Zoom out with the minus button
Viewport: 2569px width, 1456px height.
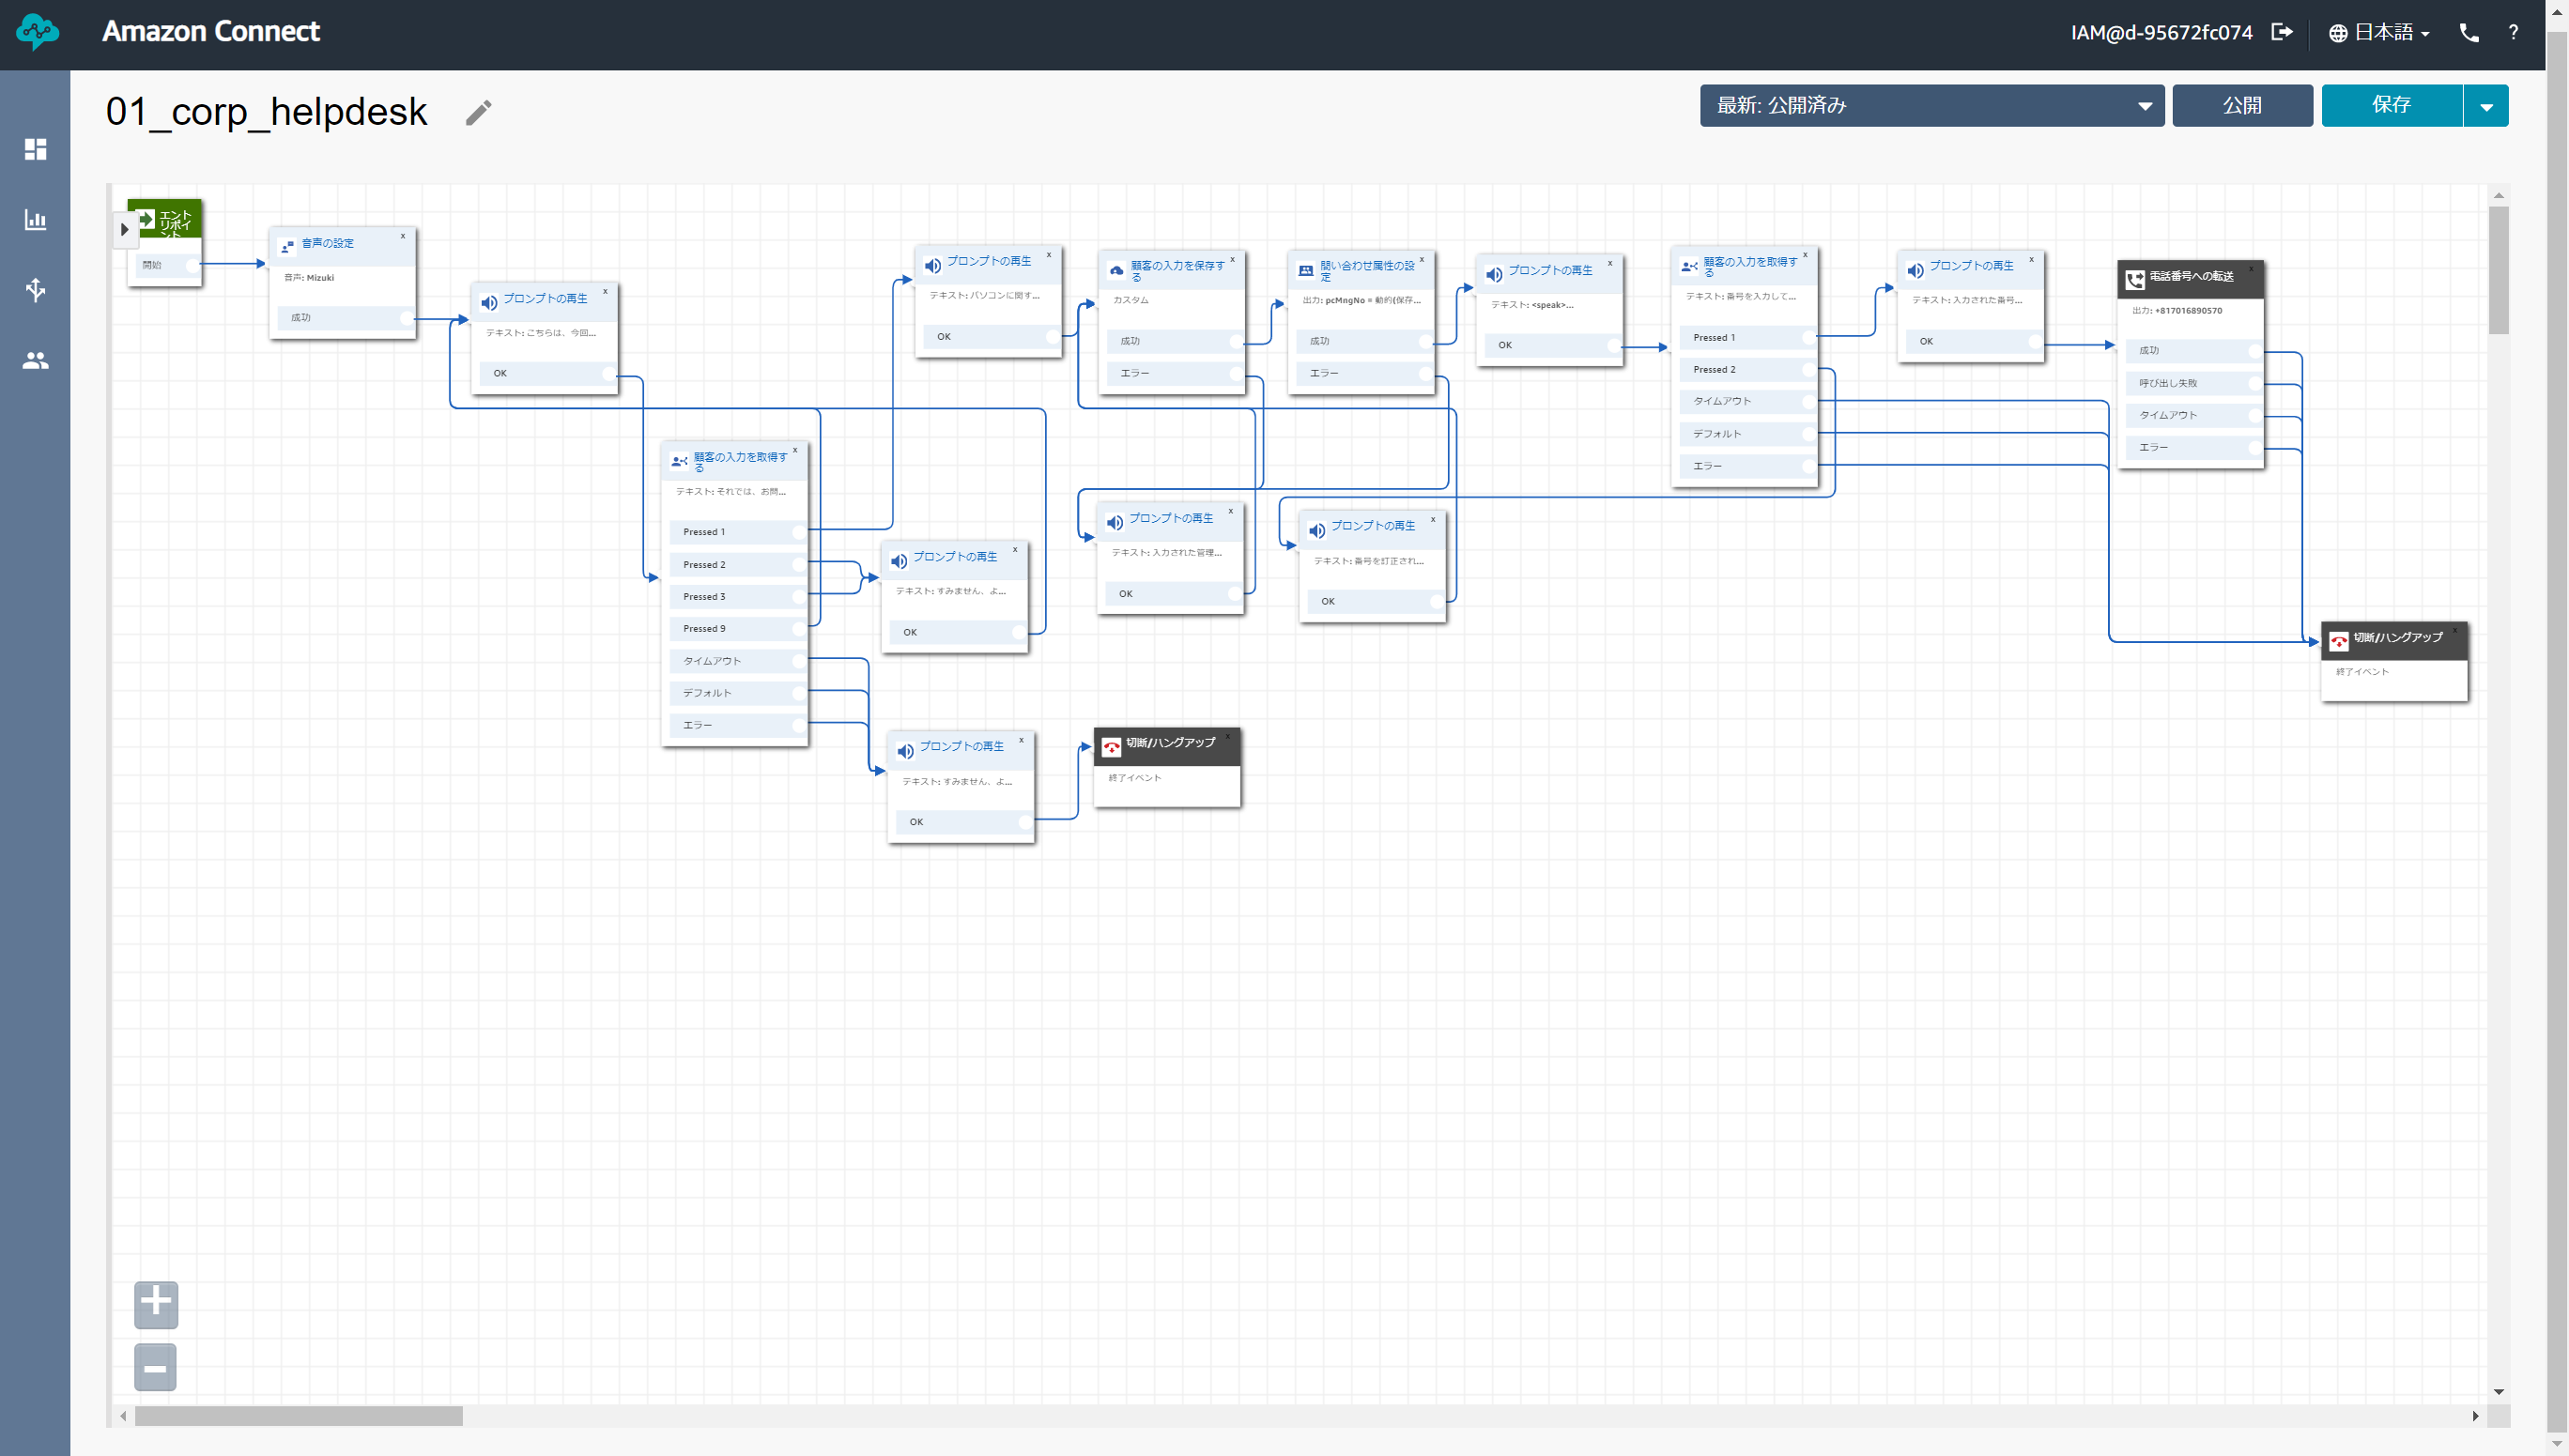point(155,1367)
